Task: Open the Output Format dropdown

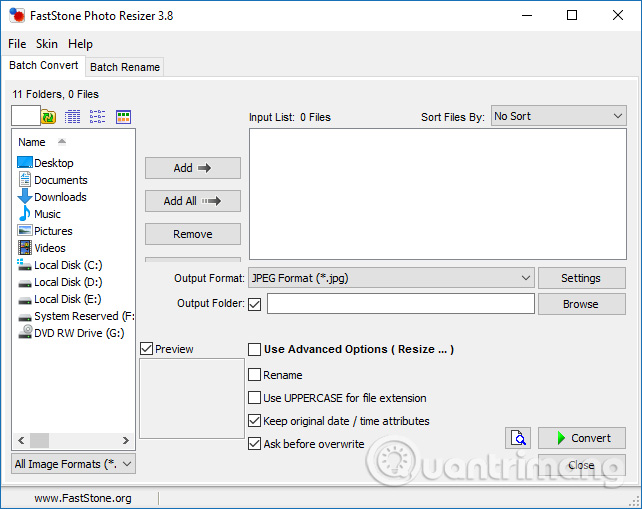Action: pos(391,278)
